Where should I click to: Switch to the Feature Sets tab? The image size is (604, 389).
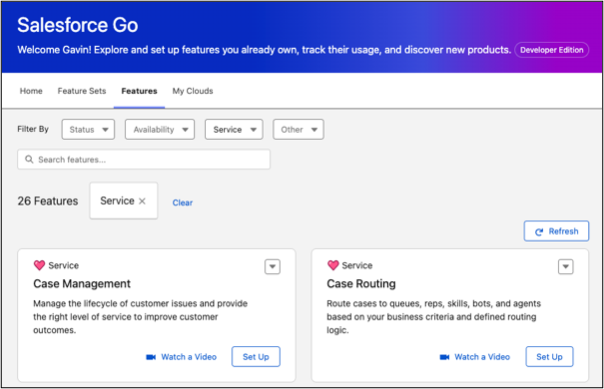[82, 91]
